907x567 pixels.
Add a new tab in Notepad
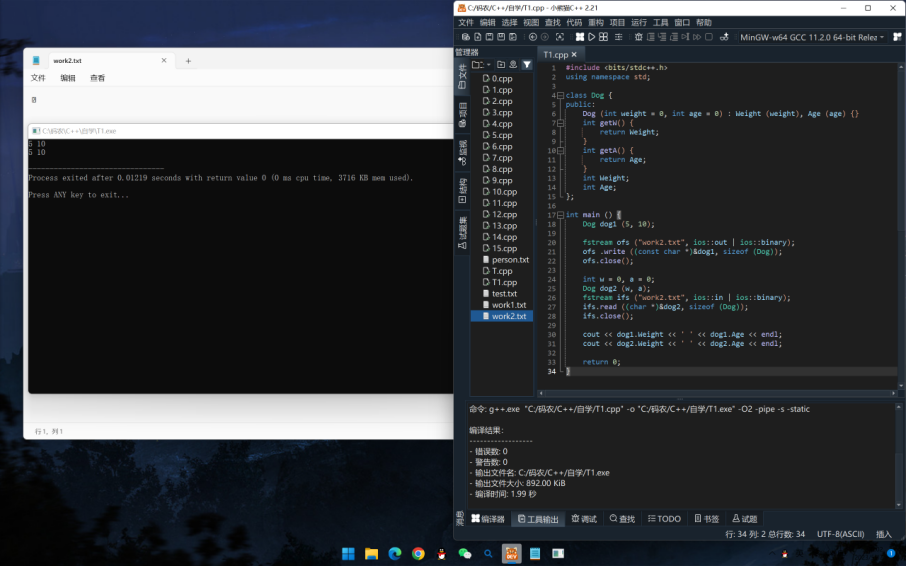tap(188, 61)
